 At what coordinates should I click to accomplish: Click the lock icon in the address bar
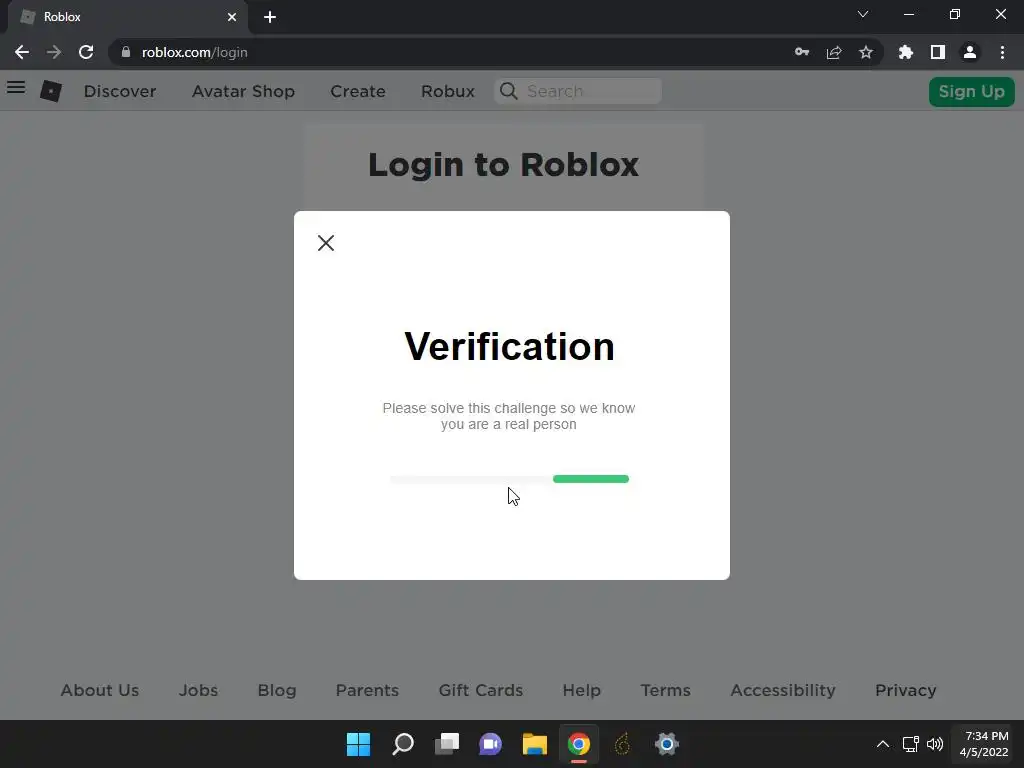point(126,52)
